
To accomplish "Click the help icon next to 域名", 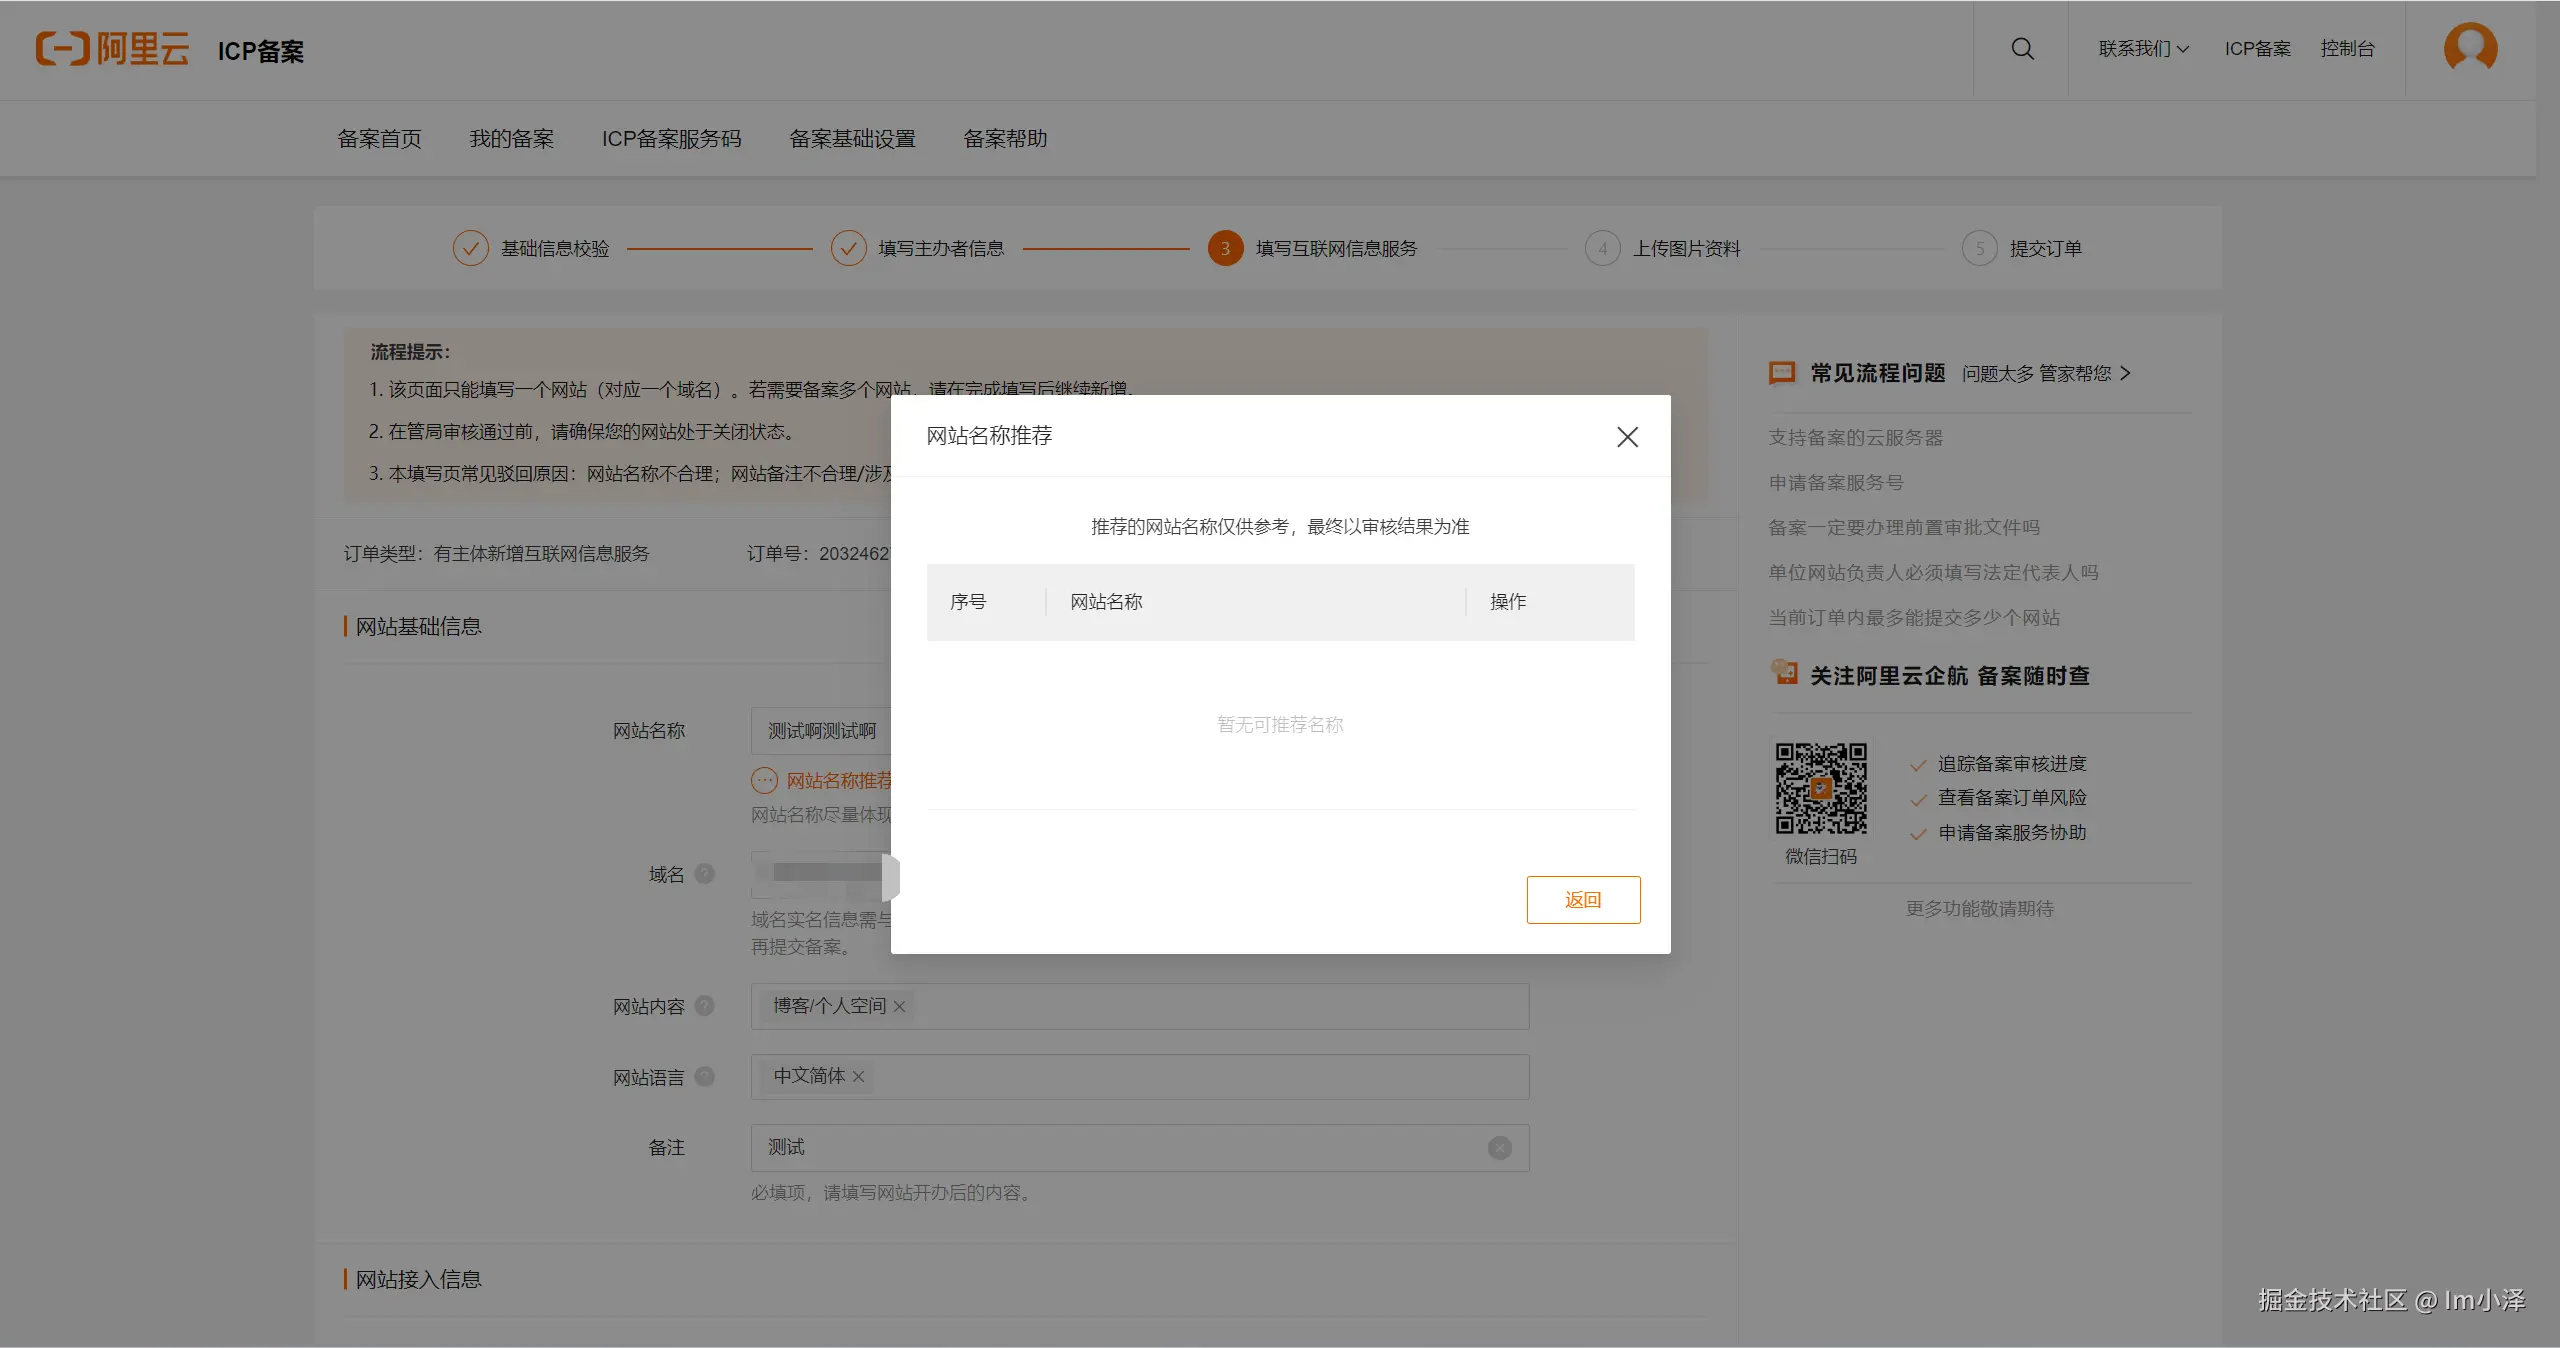I will (705, 874).
